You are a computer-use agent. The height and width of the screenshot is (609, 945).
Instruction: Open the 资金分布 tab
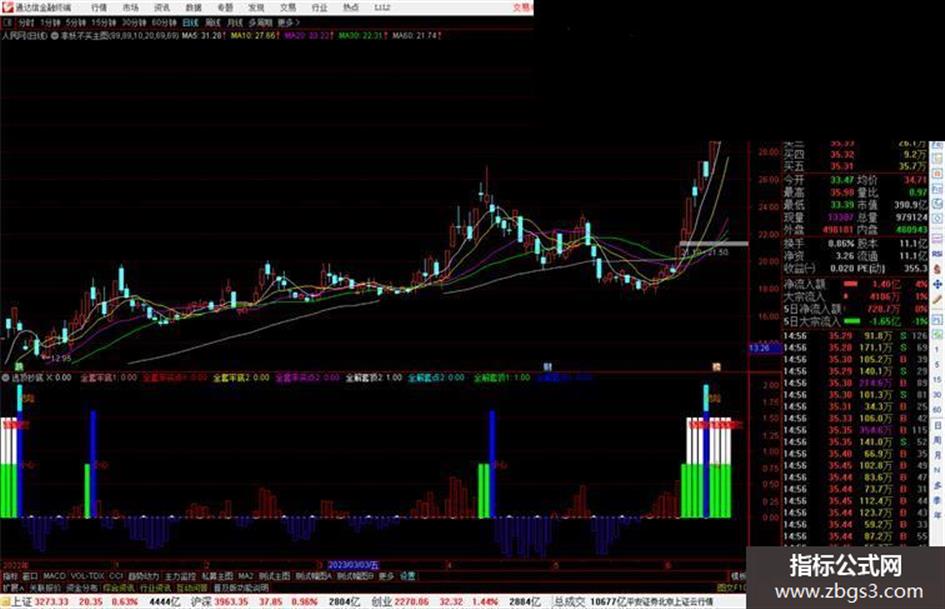82,588
